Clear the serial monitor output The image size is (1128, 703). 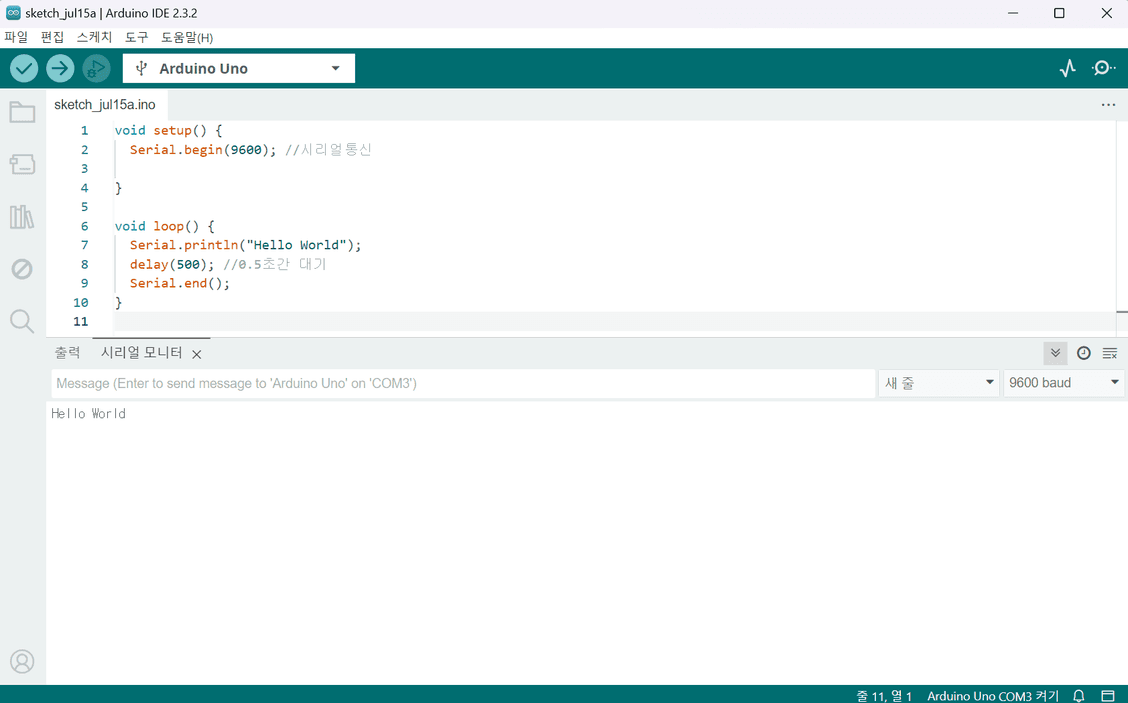(1110, 353)
